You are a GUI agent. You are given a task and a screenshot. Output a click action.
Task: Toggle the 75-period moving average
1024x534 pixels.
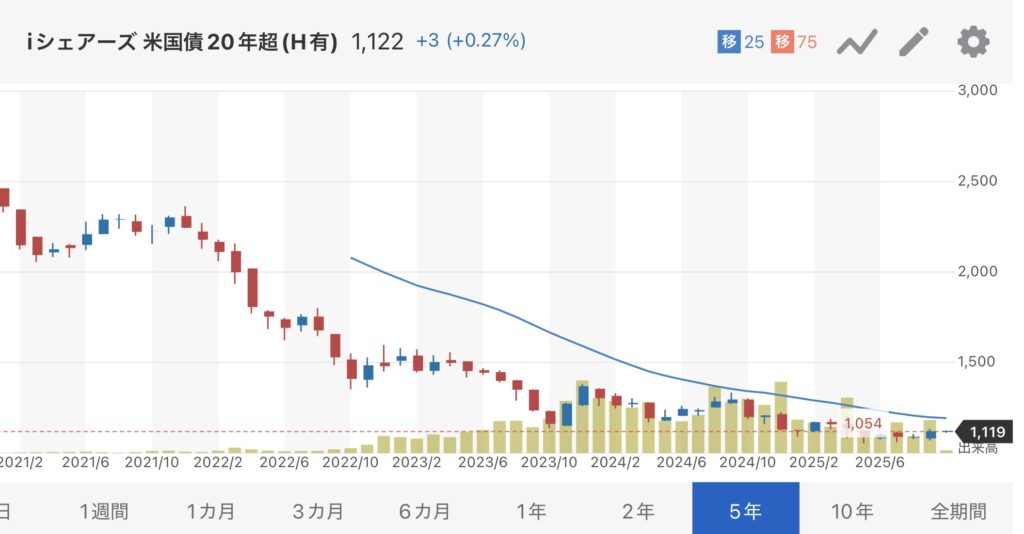tap(795, 42)
